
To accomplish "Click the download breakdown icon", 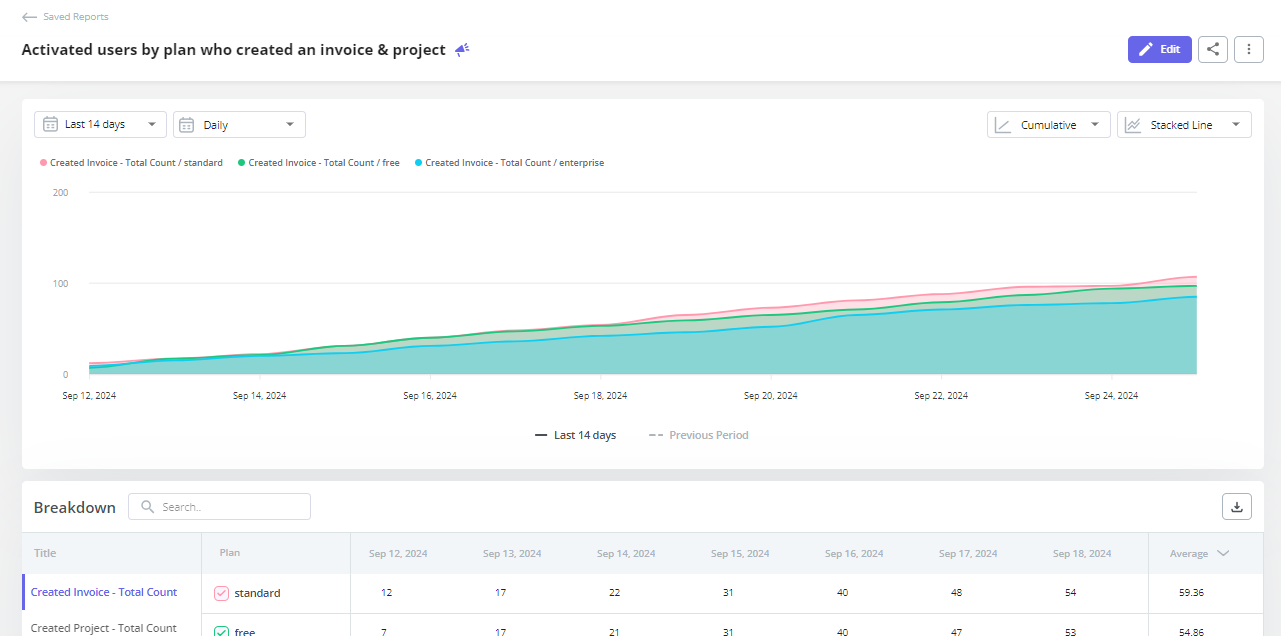I will 1236,507.
